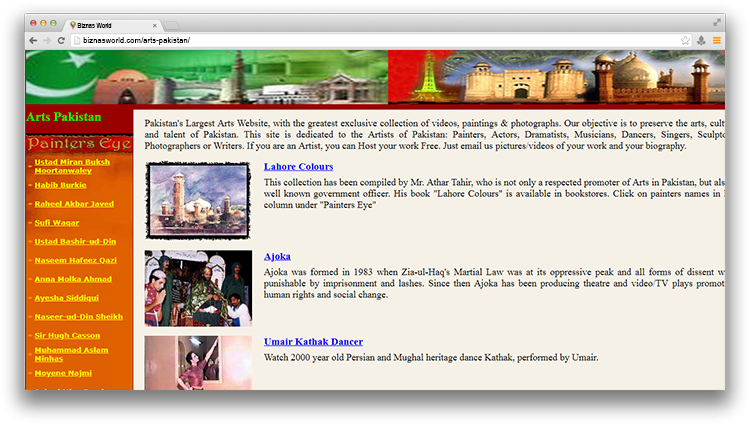Click the Biznas World tab favicon
The image size is (750, 425).
[74, 23]
